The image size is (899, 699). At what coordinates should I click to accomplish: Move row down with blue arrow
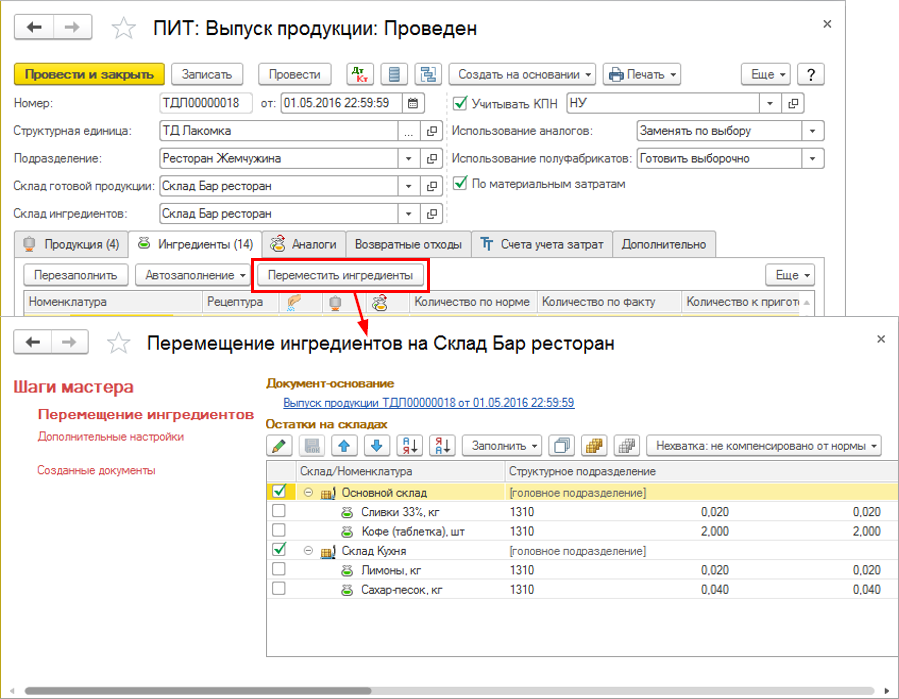(376, 445)
